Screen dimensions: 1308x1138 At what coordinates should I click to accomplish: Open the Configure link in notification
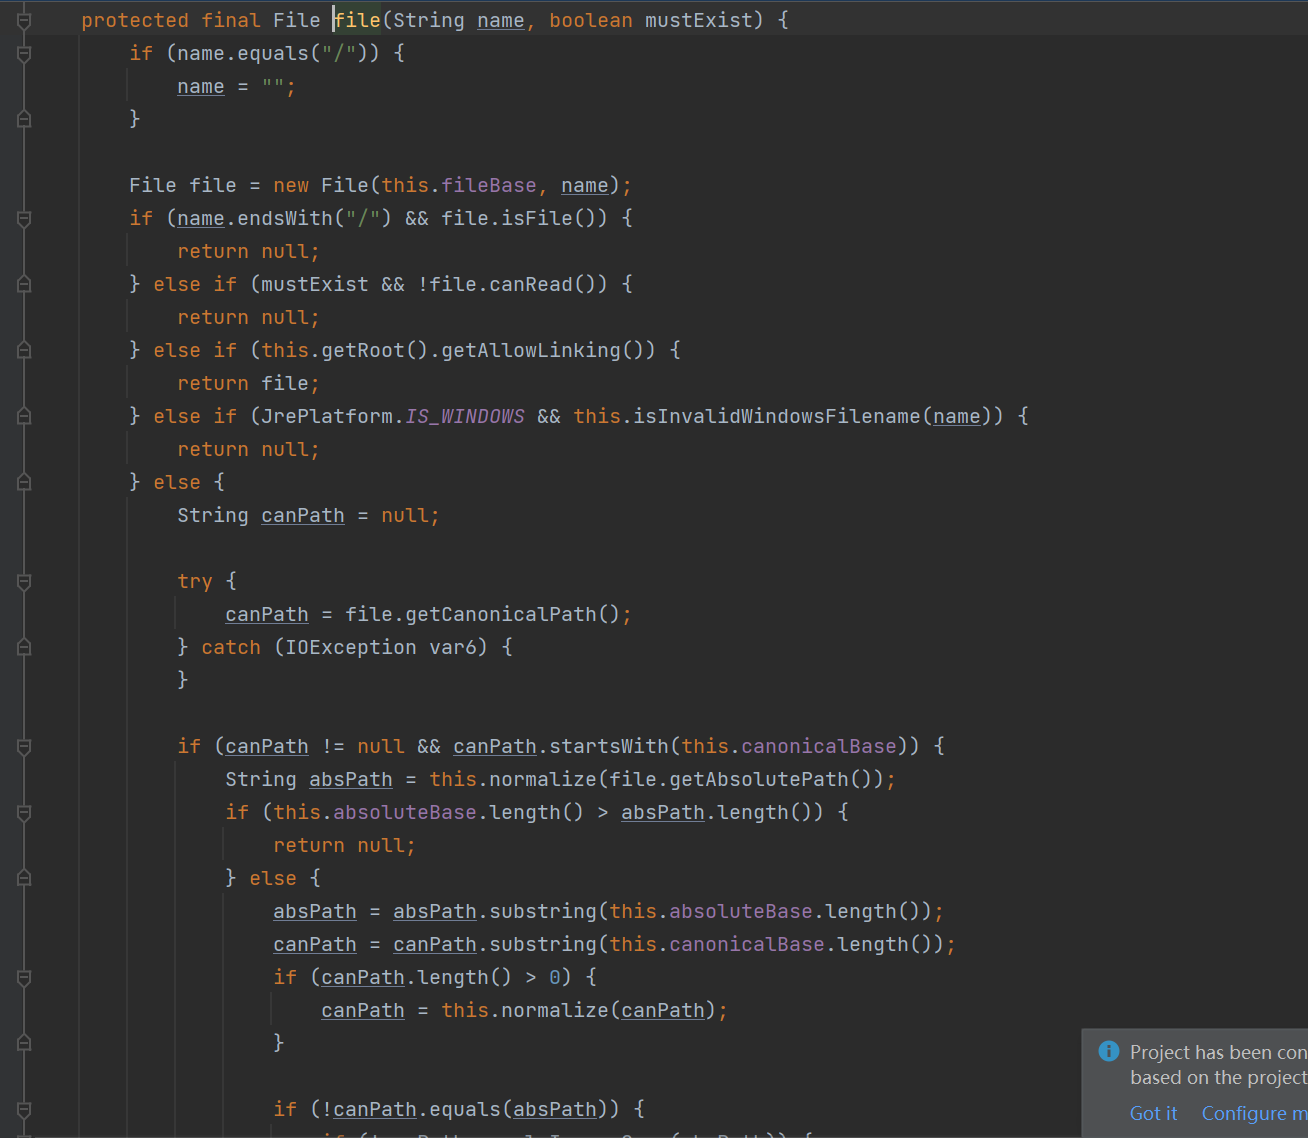(x=1254, y=1113)
